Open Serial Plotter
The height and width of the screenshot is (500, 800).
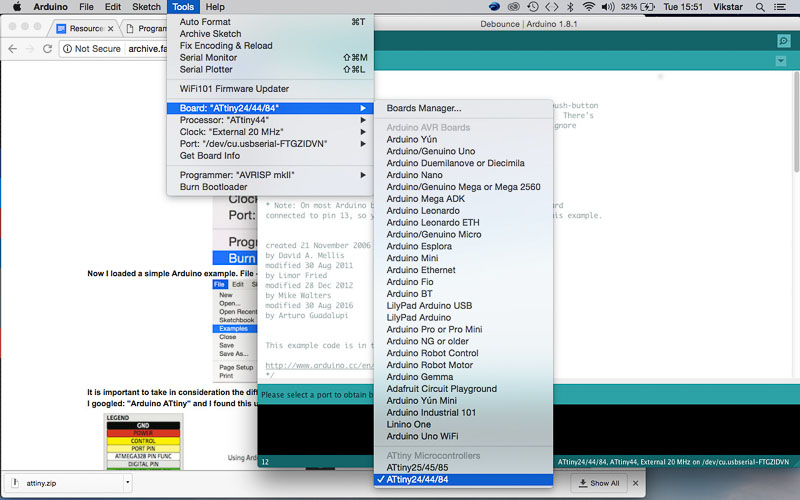coord(270,69)
